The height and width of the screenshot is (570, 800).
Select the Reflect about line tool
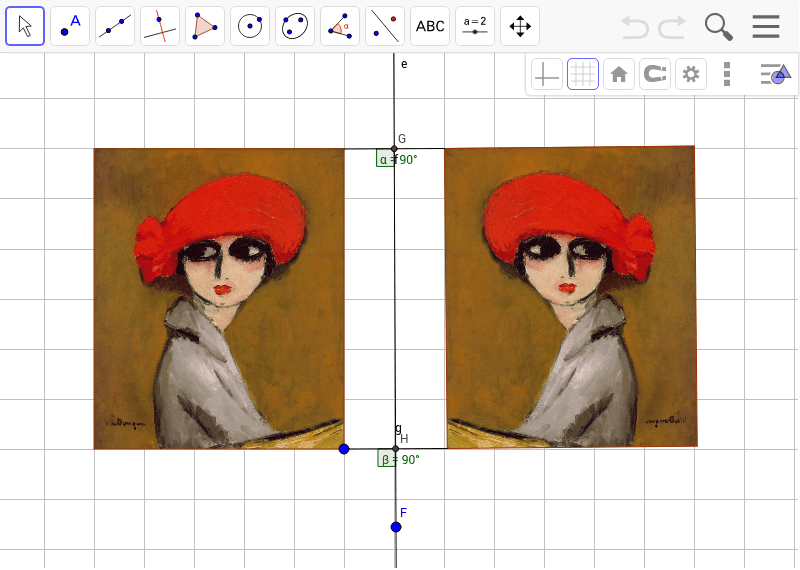pos(385,26)
